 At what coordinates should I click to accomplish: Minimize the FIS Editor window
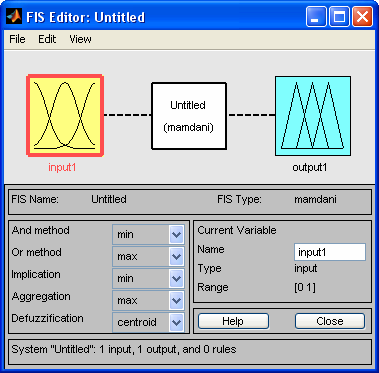click(317, 16)
